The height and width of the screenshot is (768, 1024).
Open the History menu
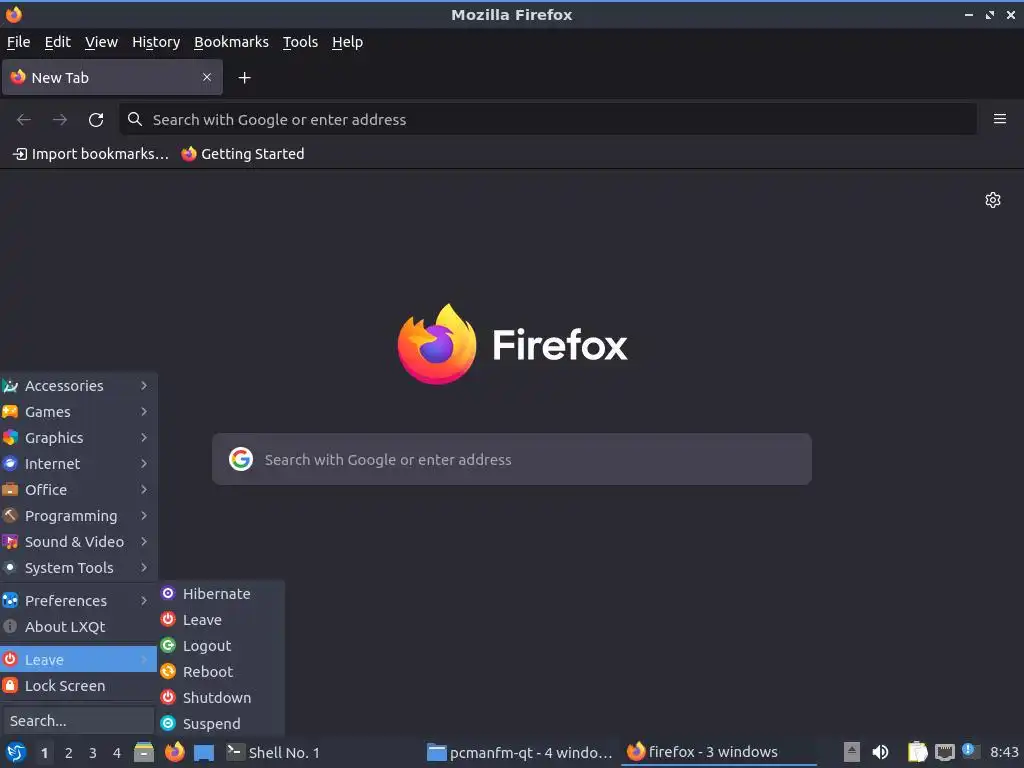tap(156, 42)
